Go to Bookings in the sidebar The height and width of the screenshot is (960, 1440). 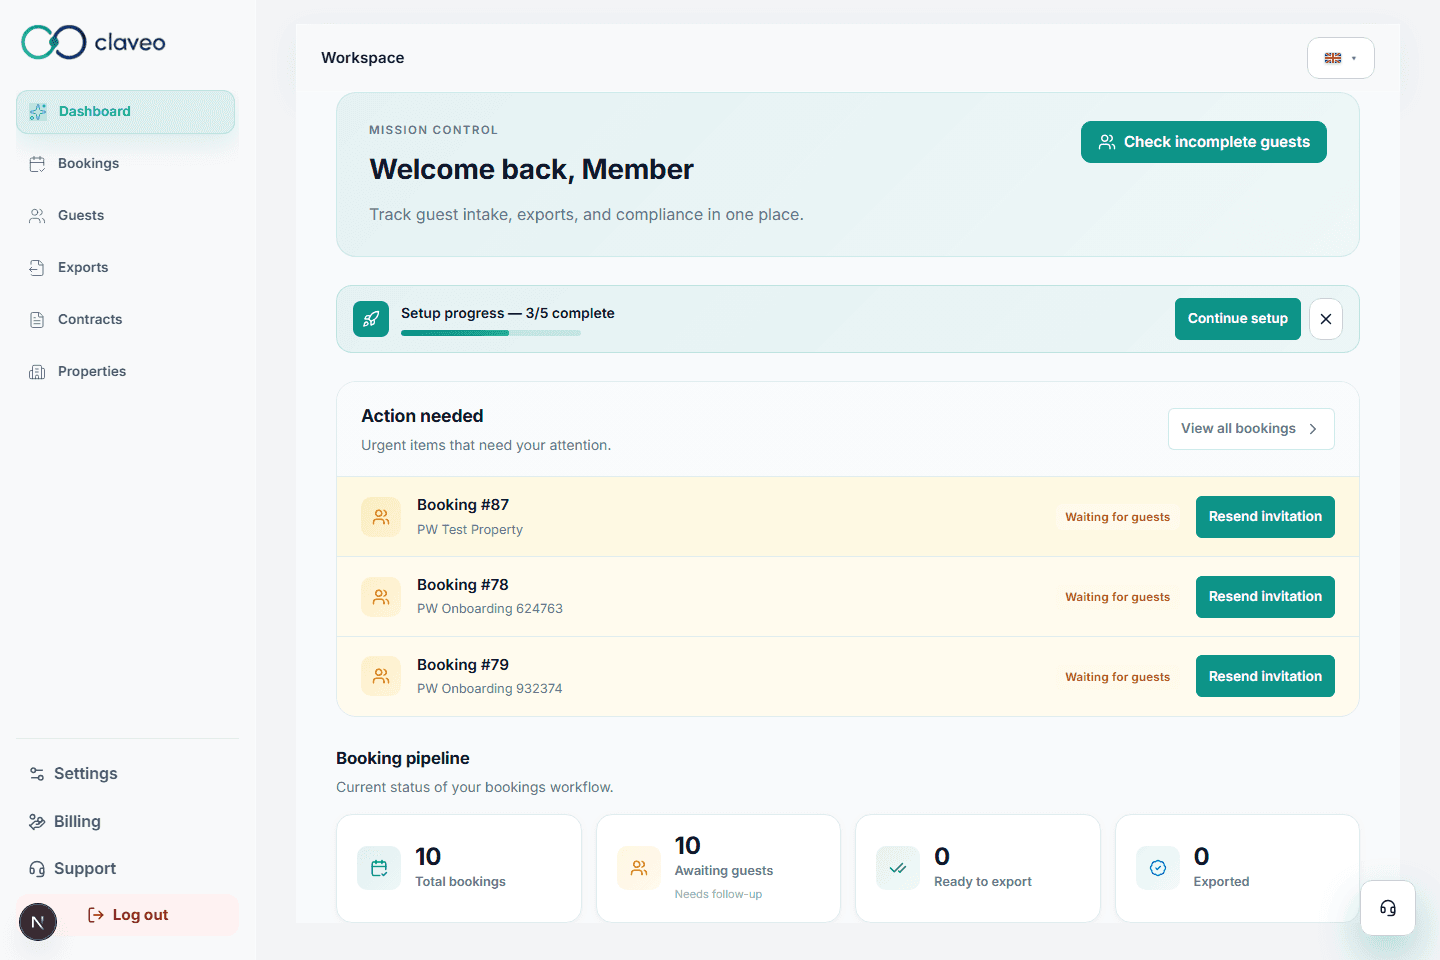point(125,164)
